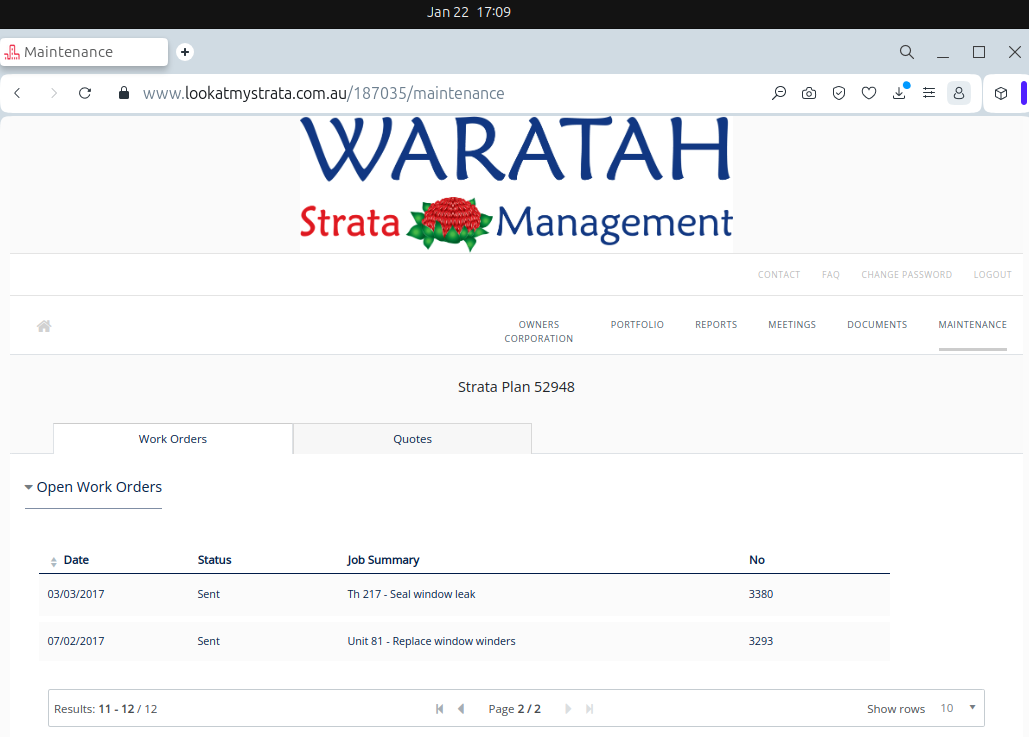
Task: Click the Waratah Strata Management logo
Action: pos(516,184)
